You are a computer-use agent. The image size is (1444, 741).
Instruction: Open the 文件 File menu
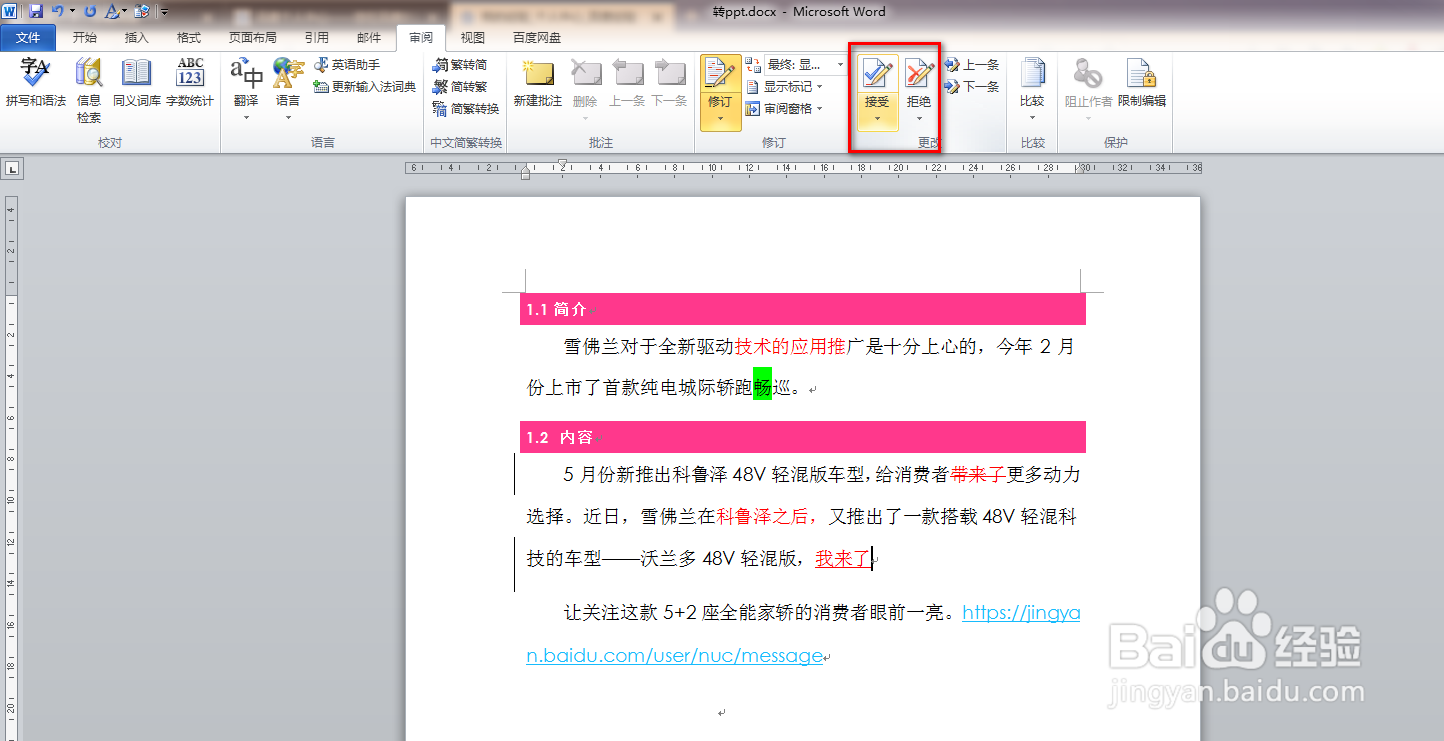28,37
